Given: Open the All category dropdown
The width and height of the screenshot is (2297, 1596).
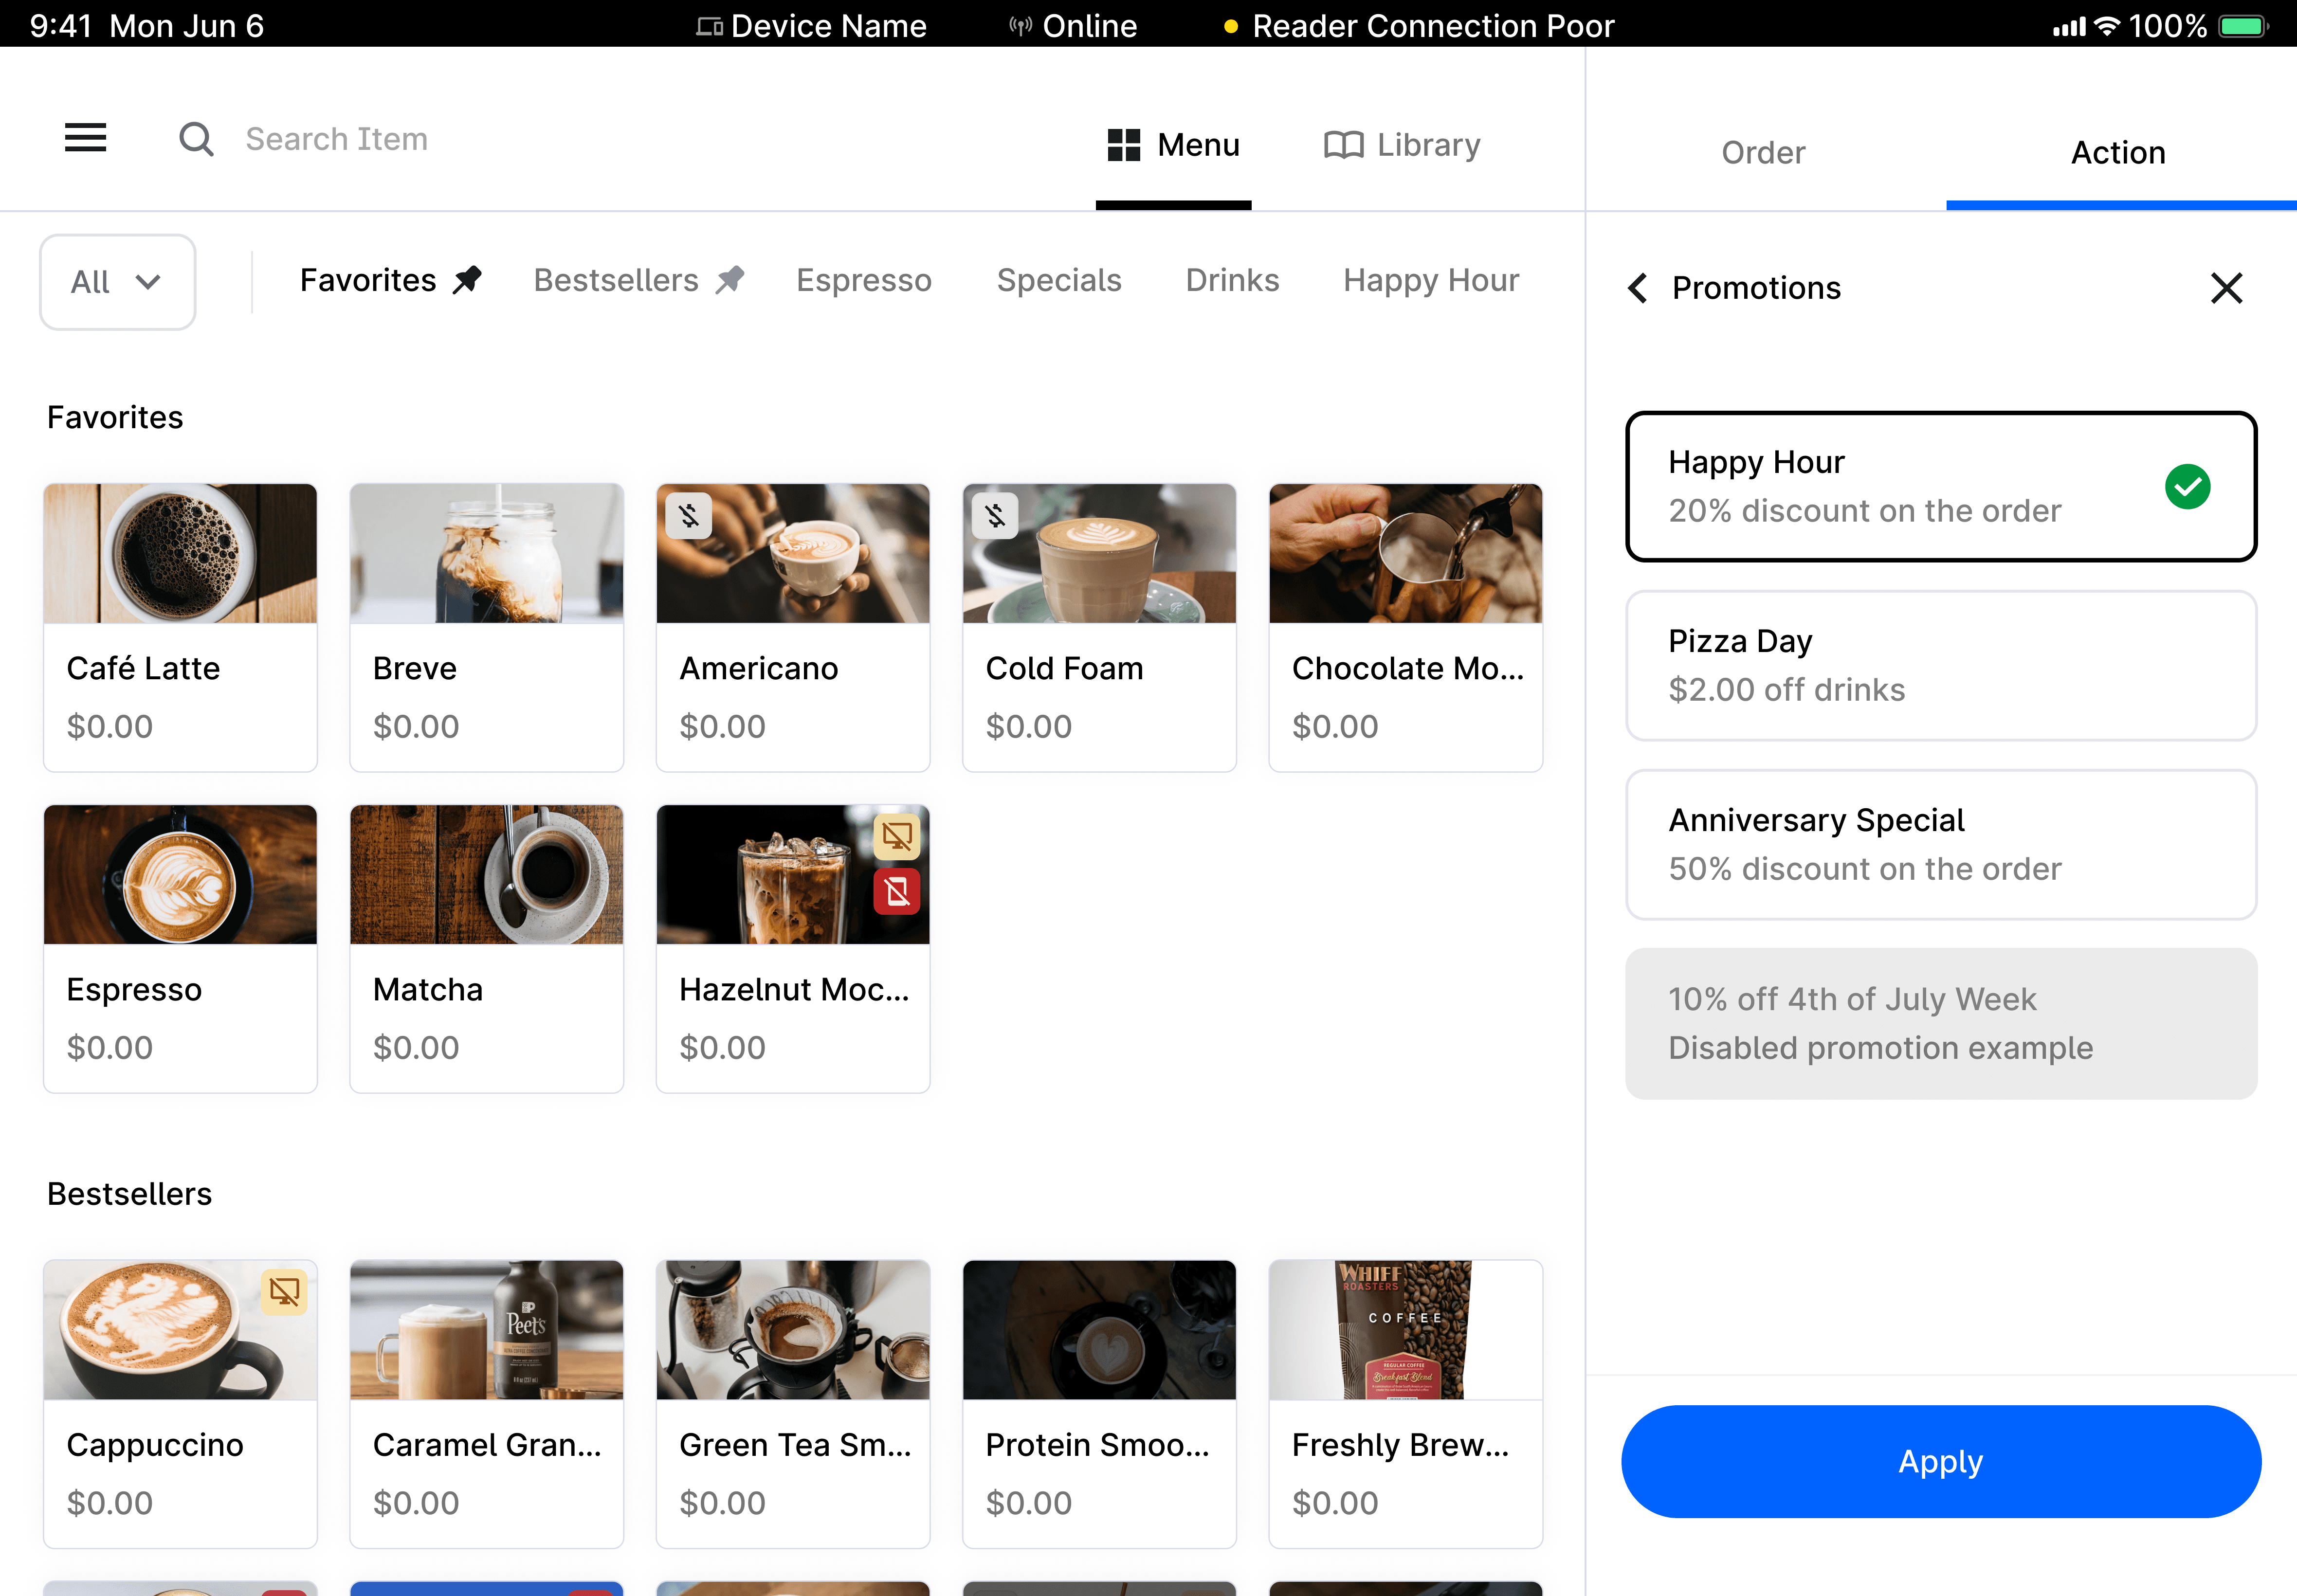Looking at the screenshot, I should (x=117, y=282).
